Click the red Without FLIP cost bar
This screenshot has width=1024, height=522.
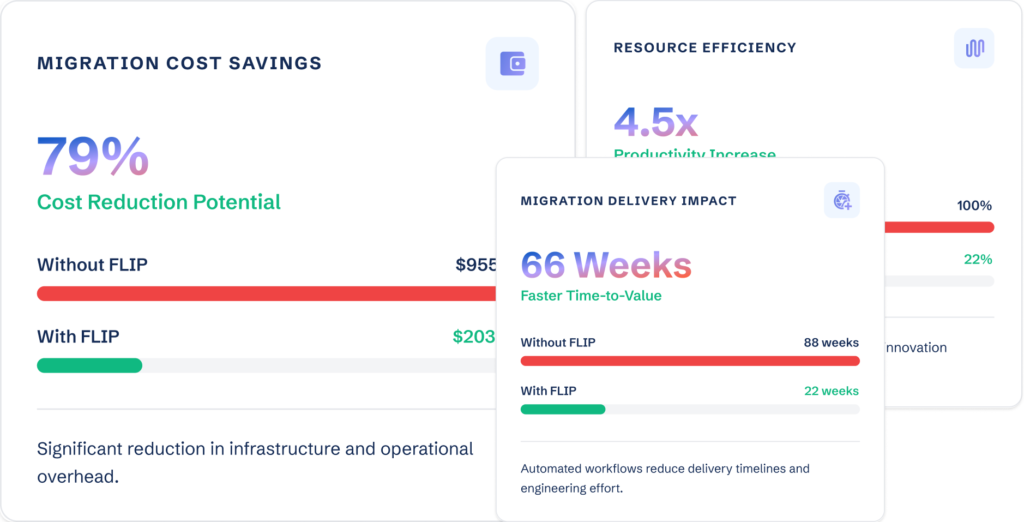tap(266, 293)
